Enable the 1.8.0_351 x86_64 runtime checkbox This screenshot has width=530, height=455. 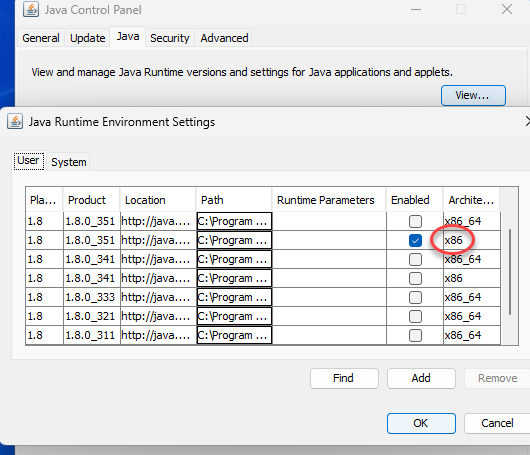point(415,221)
